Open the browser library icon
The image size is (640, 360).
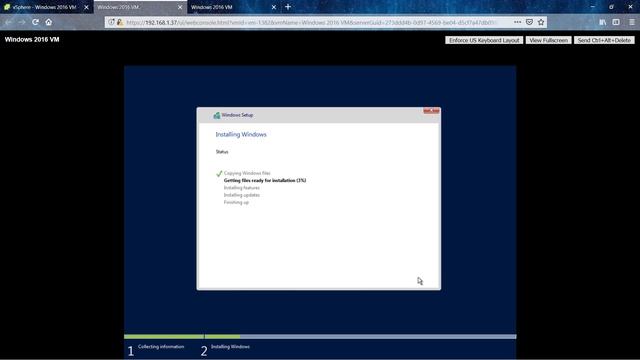603,22
